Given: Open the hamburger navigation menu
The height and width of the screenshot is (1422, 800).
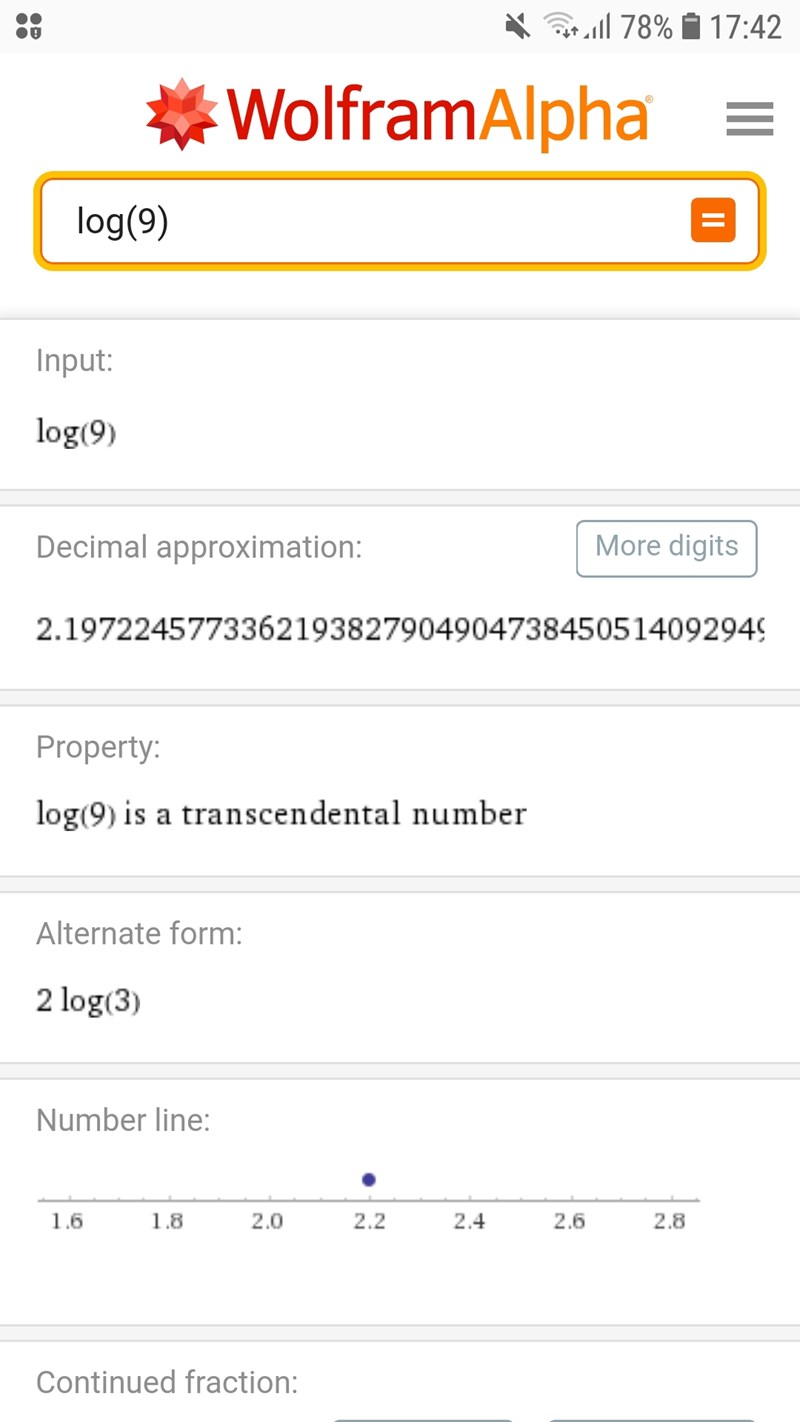Looking at the screenshot, I should pyautogui.click(x=749, y=119).
